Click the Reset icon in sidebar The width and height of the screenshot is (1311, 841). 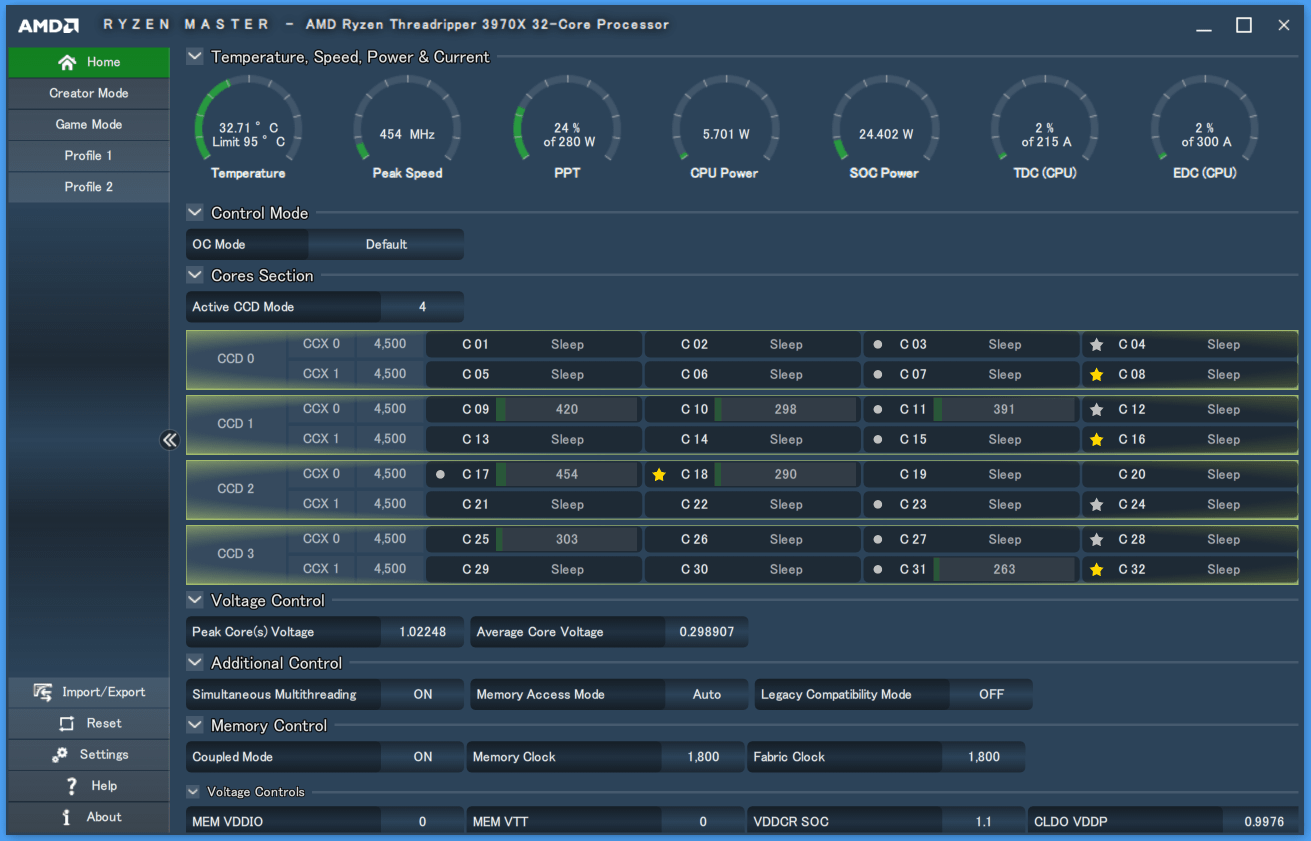pyautogui.click(x=67, y=723)
